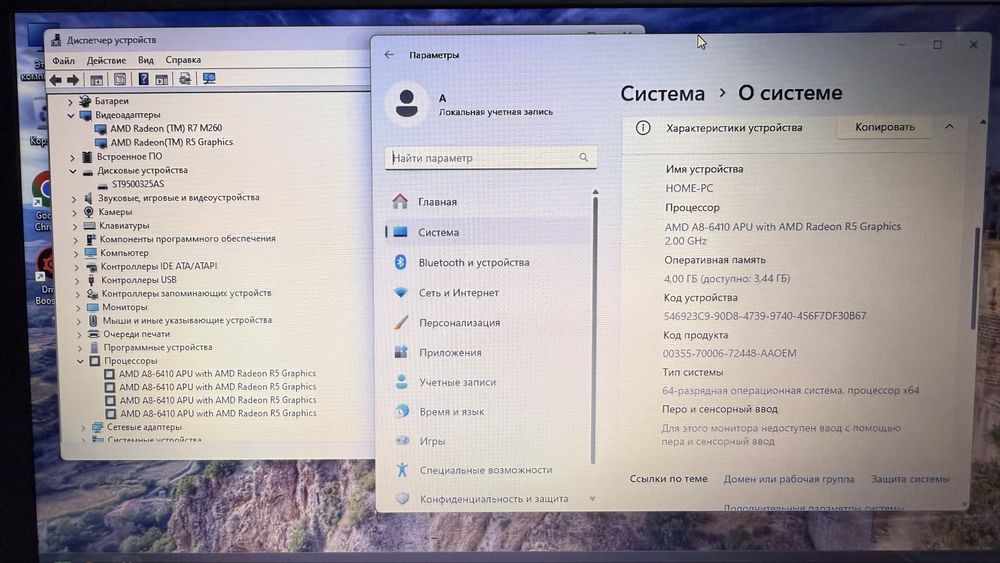
Task: Click the device name value HOME-PC
Action: [689, 189]
